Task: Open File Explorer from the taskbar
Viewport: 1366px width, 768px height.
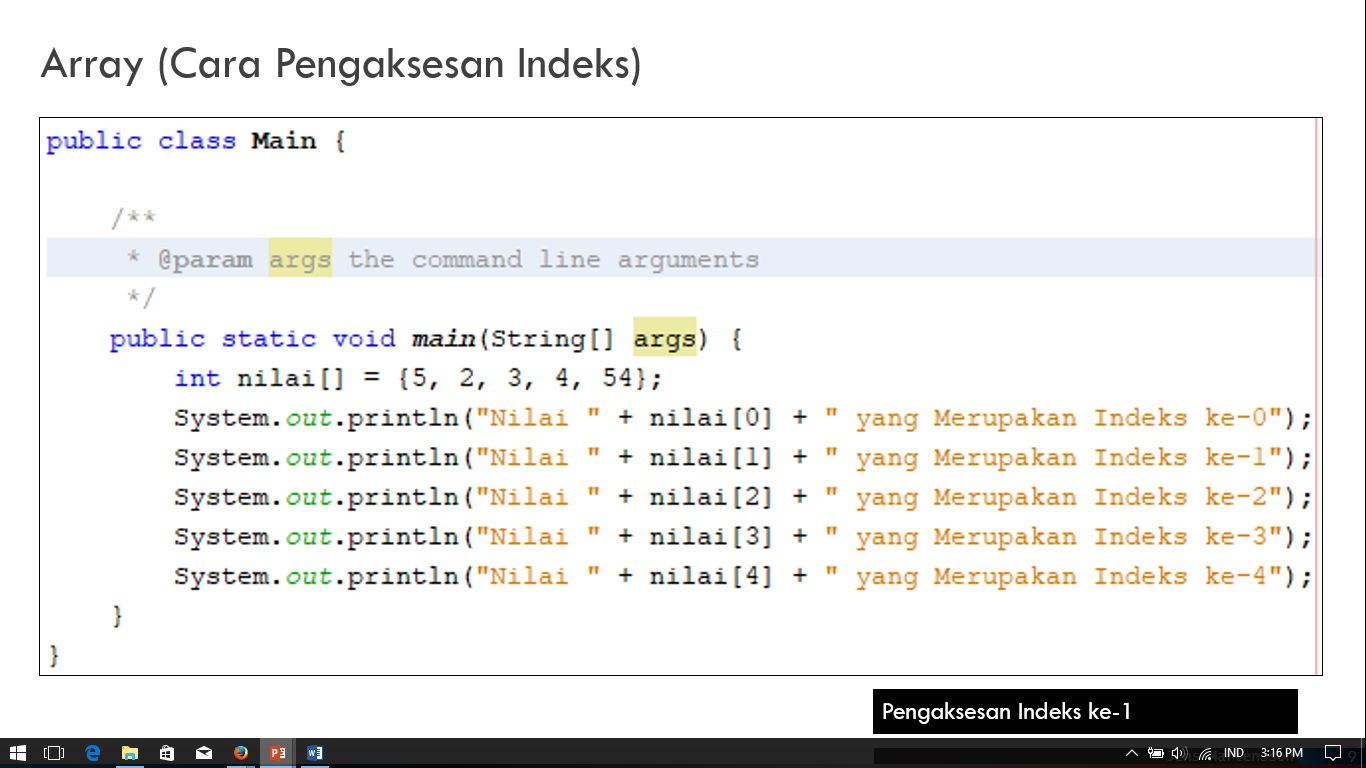Action: (128, 752)
